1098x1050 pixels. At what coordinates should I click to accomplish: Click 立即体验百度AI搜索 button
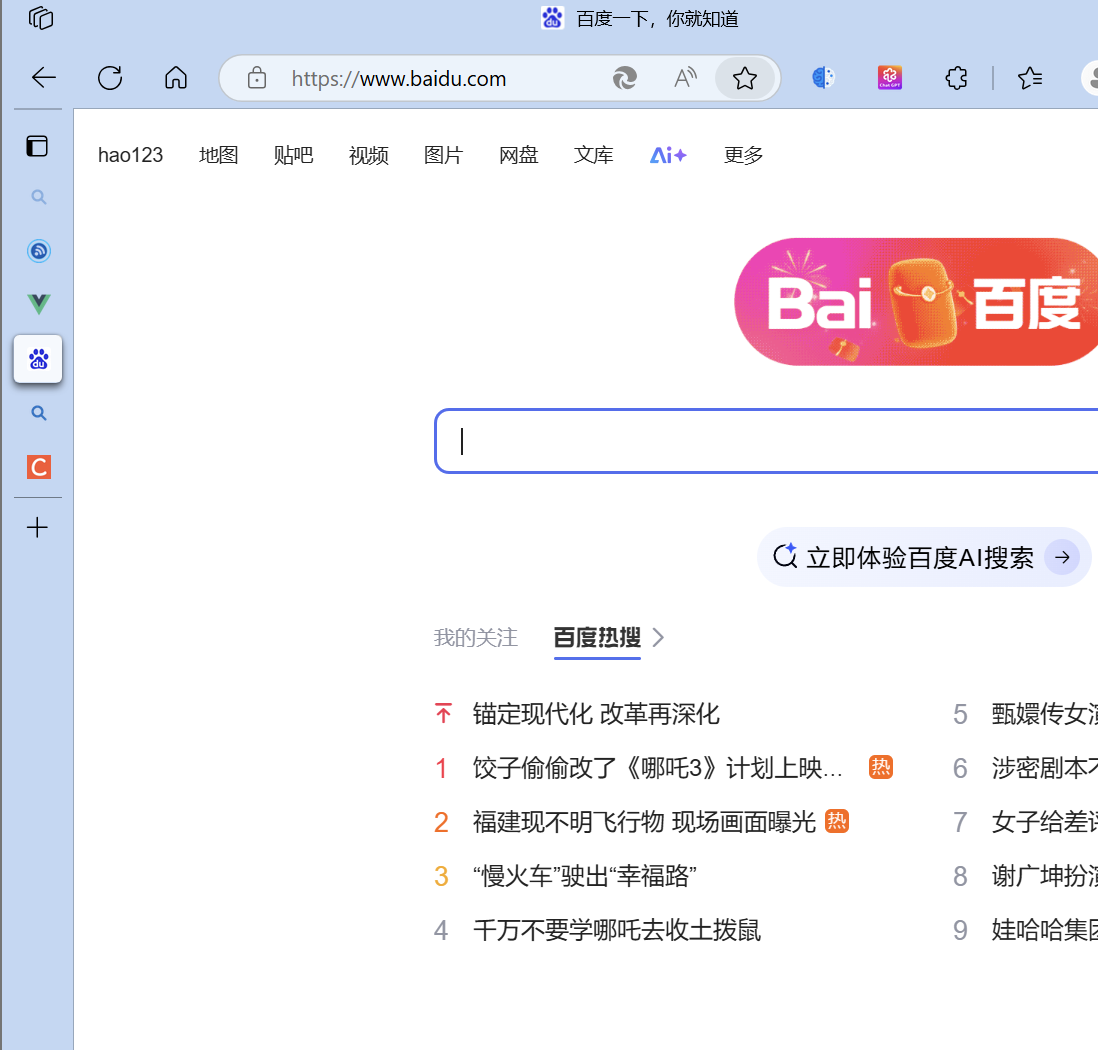(924, 558)
